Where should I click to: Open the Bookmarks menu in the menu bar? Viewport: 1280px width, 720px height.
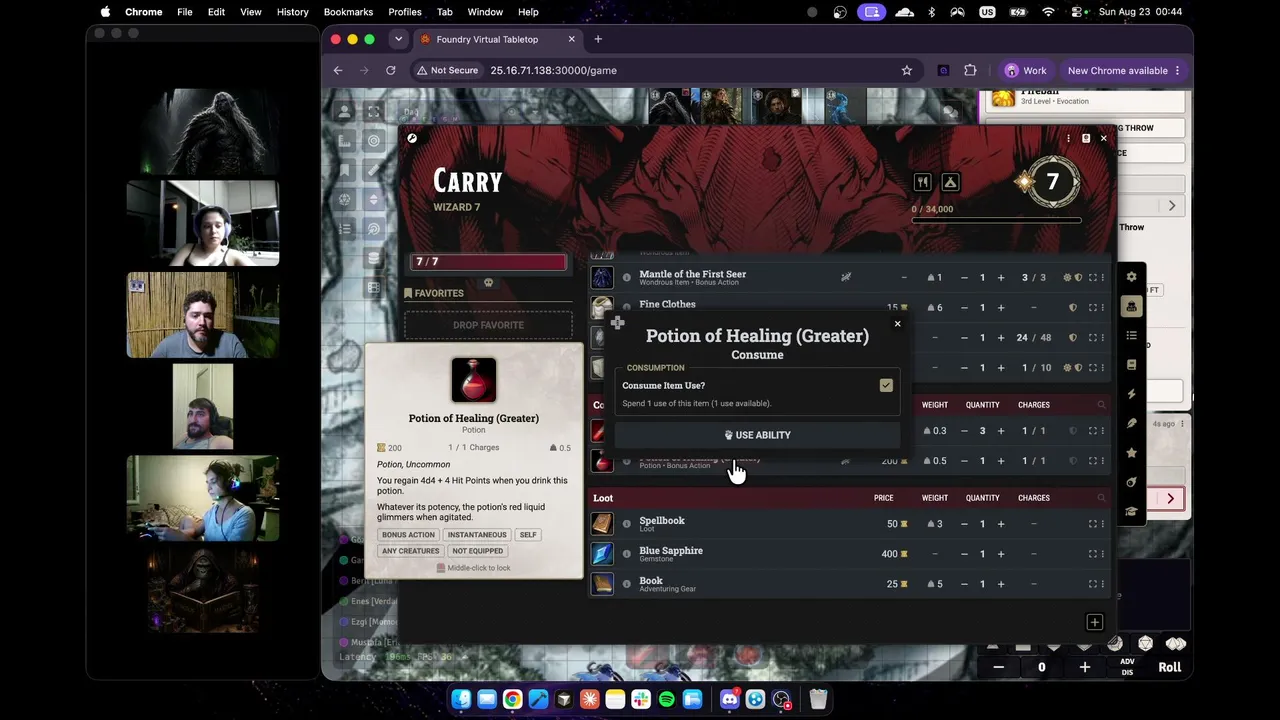pyautogui.click(x=348, y=12)
